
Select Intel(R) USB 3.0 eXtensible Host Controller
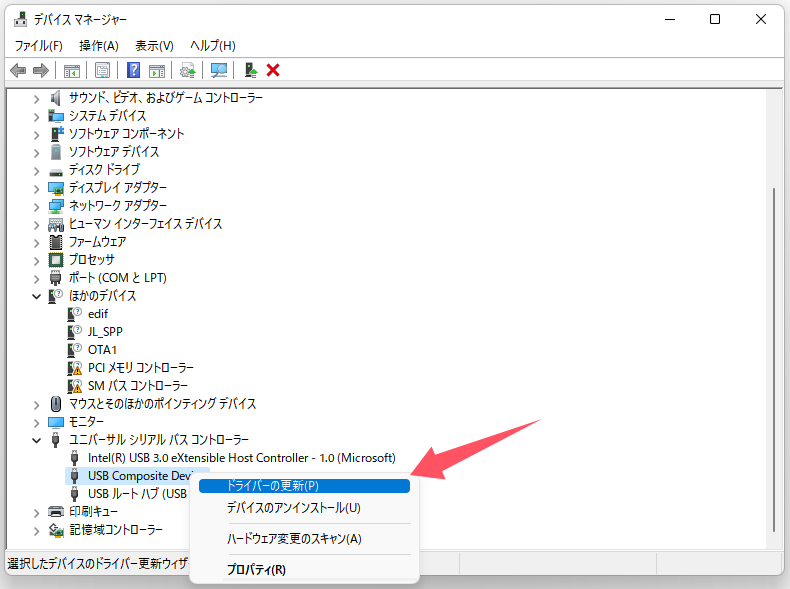point(242,458)
